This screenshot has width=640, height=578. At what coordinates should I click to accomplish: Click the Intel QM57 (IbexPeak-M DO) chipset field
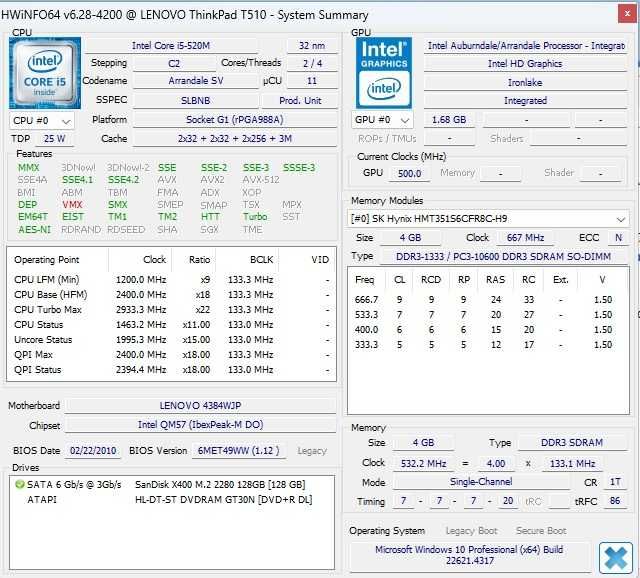point(200,425)
